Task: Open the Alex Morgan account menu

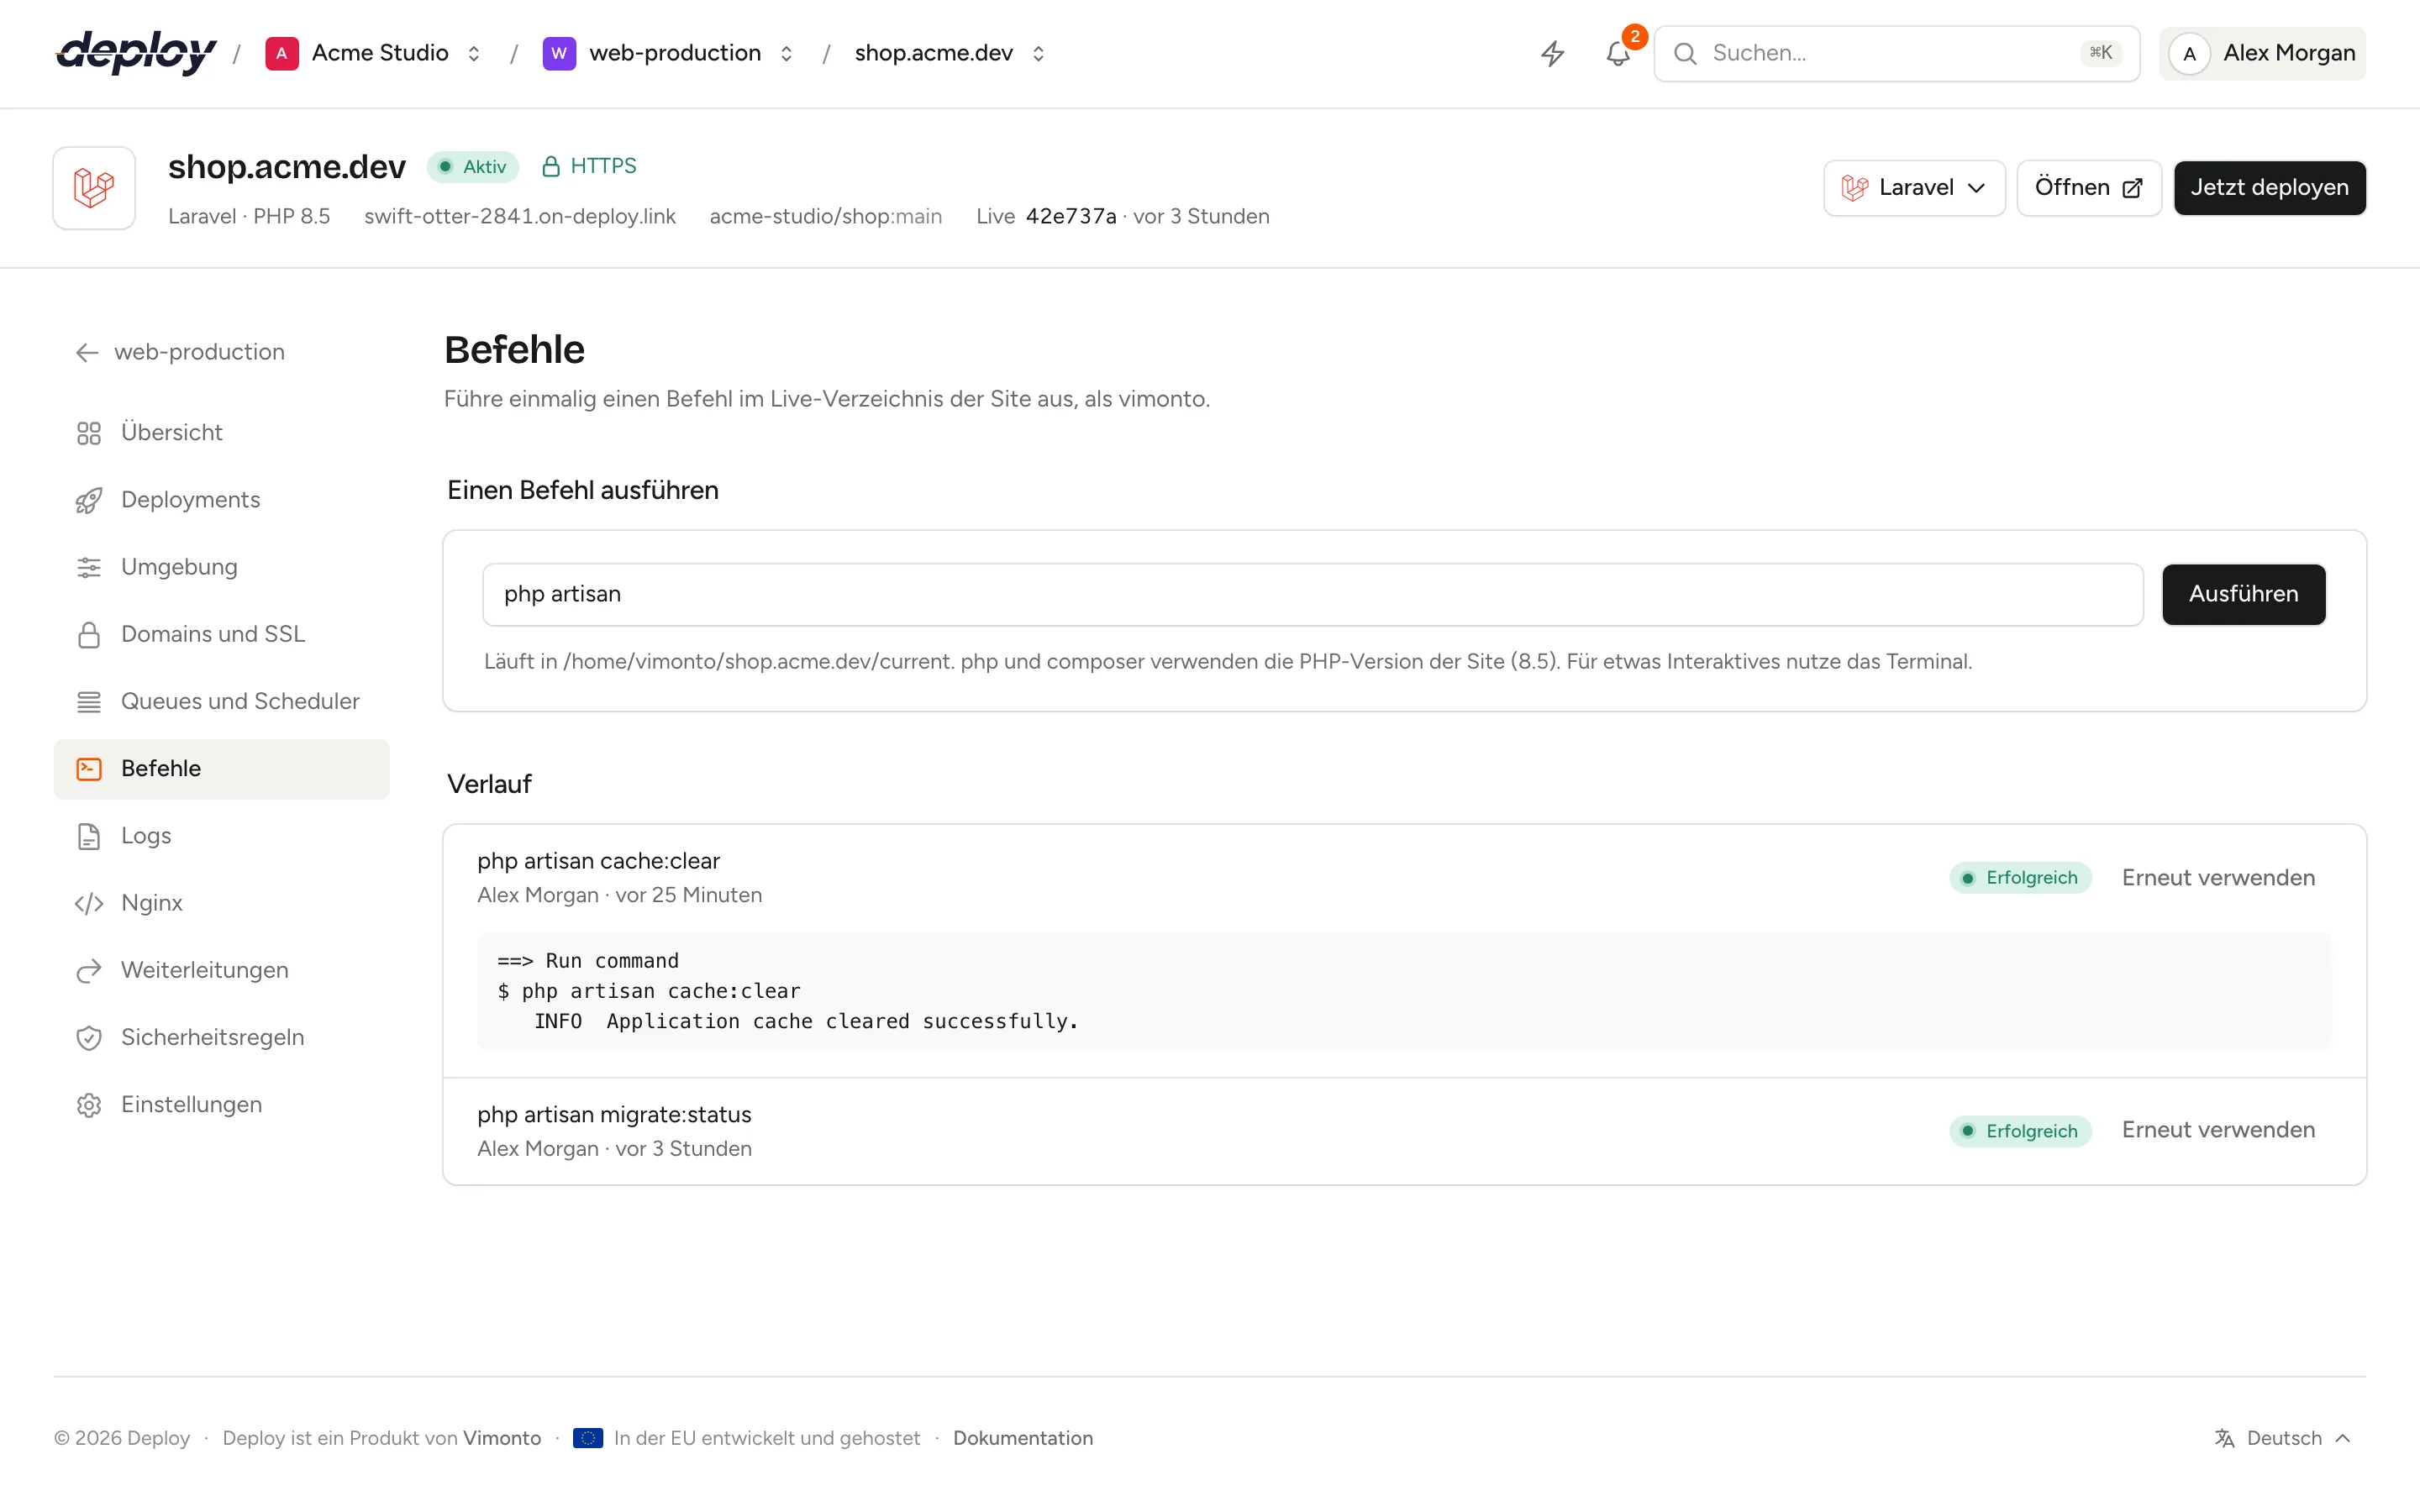Action: (x=2262, y=53)
